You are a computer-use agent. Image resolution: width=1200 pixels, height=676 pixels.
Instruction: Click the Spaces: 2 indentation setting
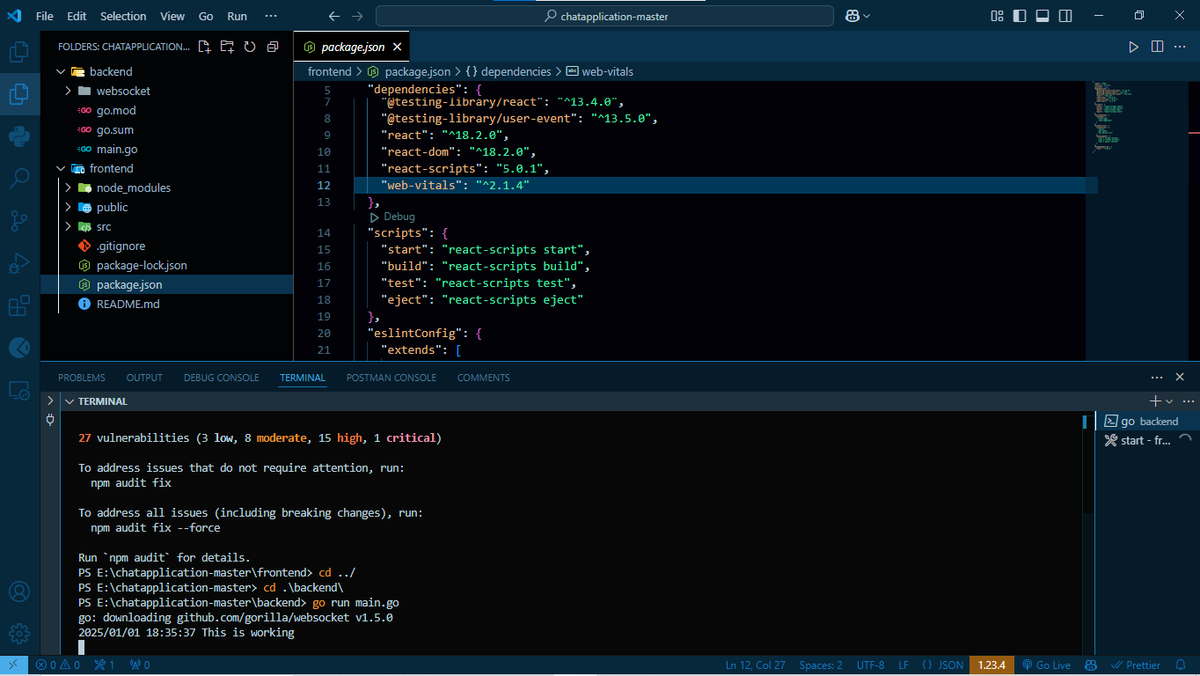coord(821,665)
